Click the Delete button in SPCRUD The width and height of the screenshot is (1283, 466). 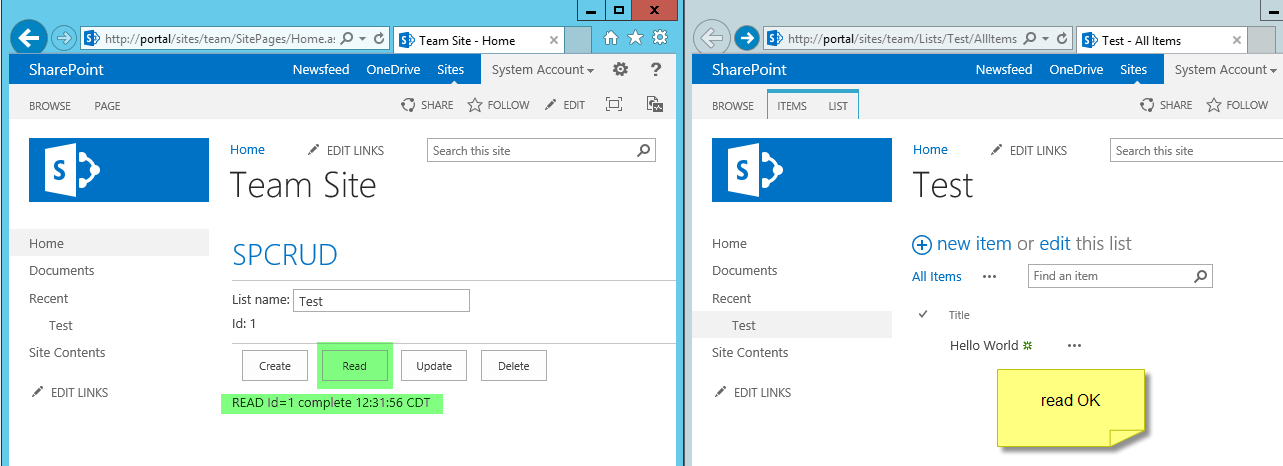(x=514, y=366)
